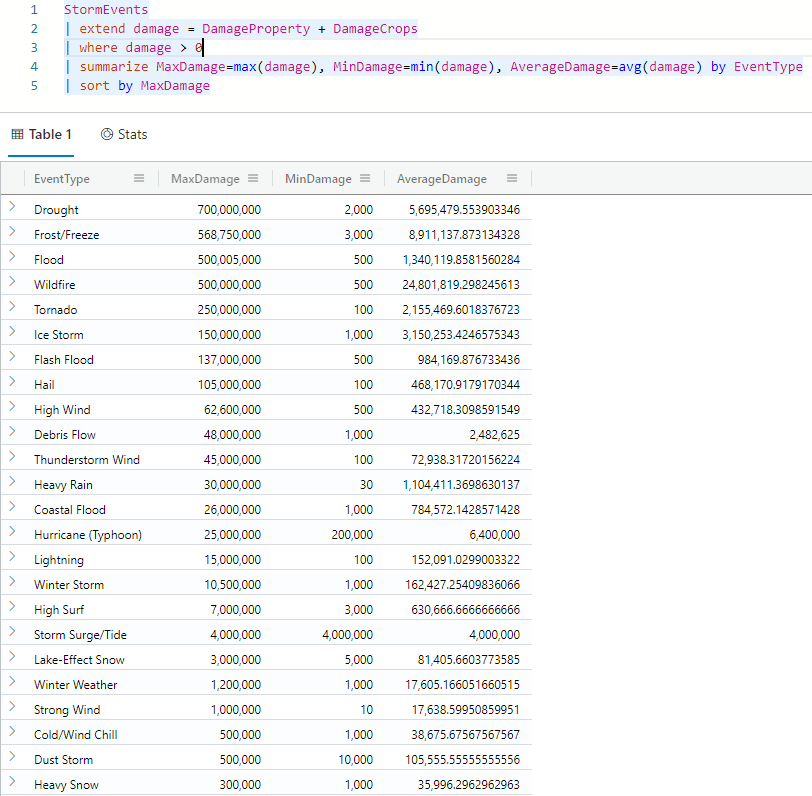Image resolution: width=812 pixels, height=796 pixels.
Task: Select the Lightning average 152,091.0299003322
Action: pos(466,560)
